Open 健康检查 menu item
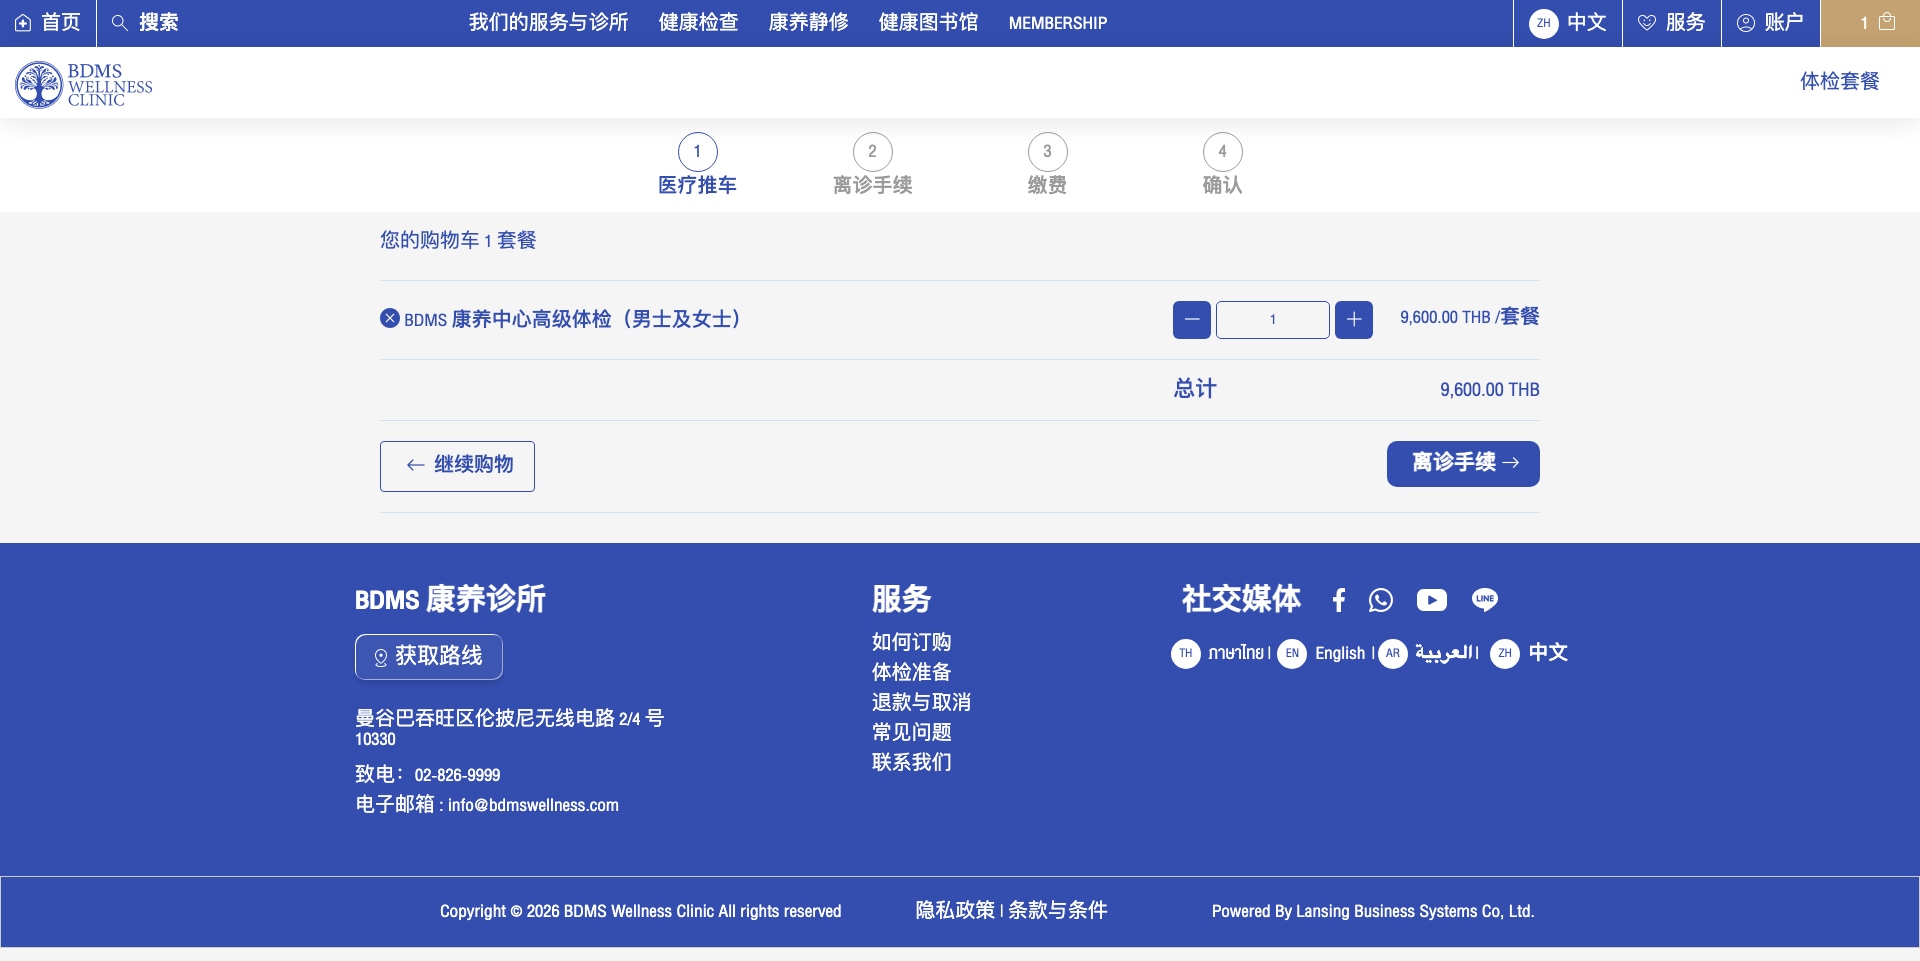 click(699, 23)
